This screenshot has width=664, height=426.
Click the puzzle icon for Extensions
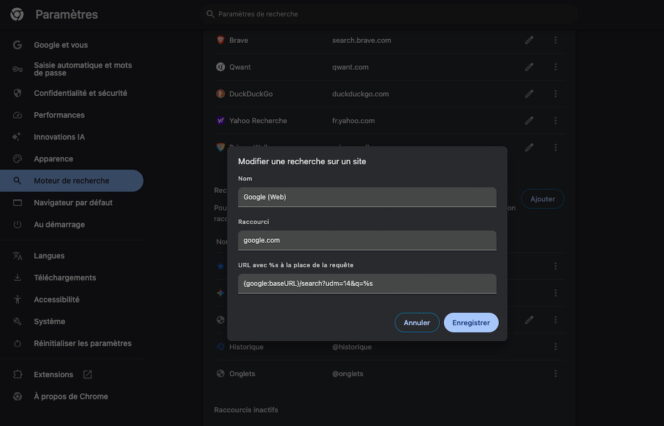point(17,374)
